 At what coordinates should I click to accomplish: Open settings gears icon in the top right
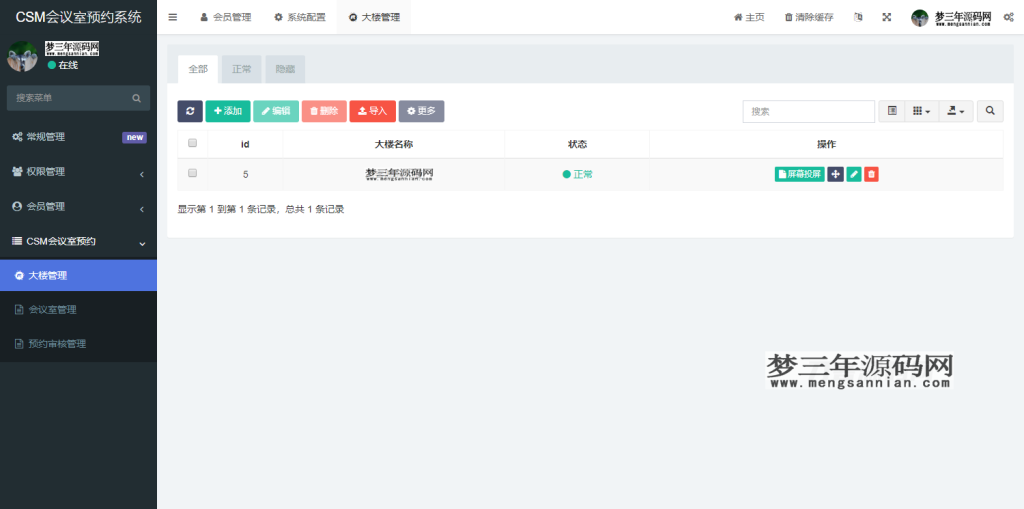pyautogui.click(x=1008, y=18)
